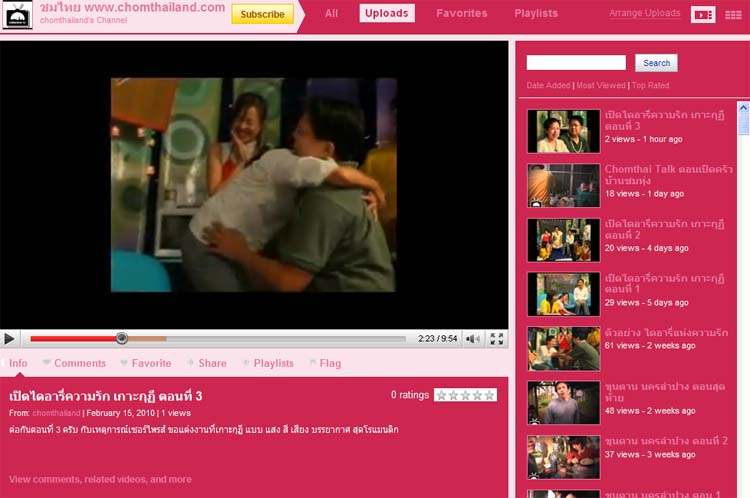Screen dimensions: 750x498
Task: Open the Playlists tab below player
Action: (x=268, y=363)
